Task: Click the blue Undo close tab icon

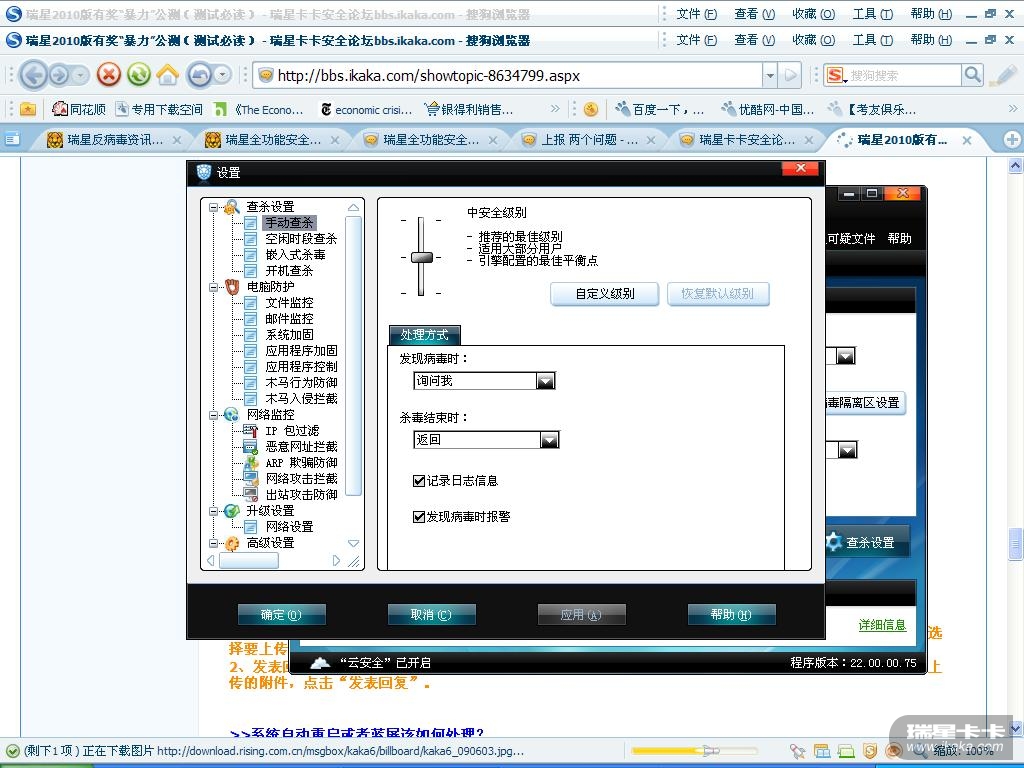Action: point(200,75)
